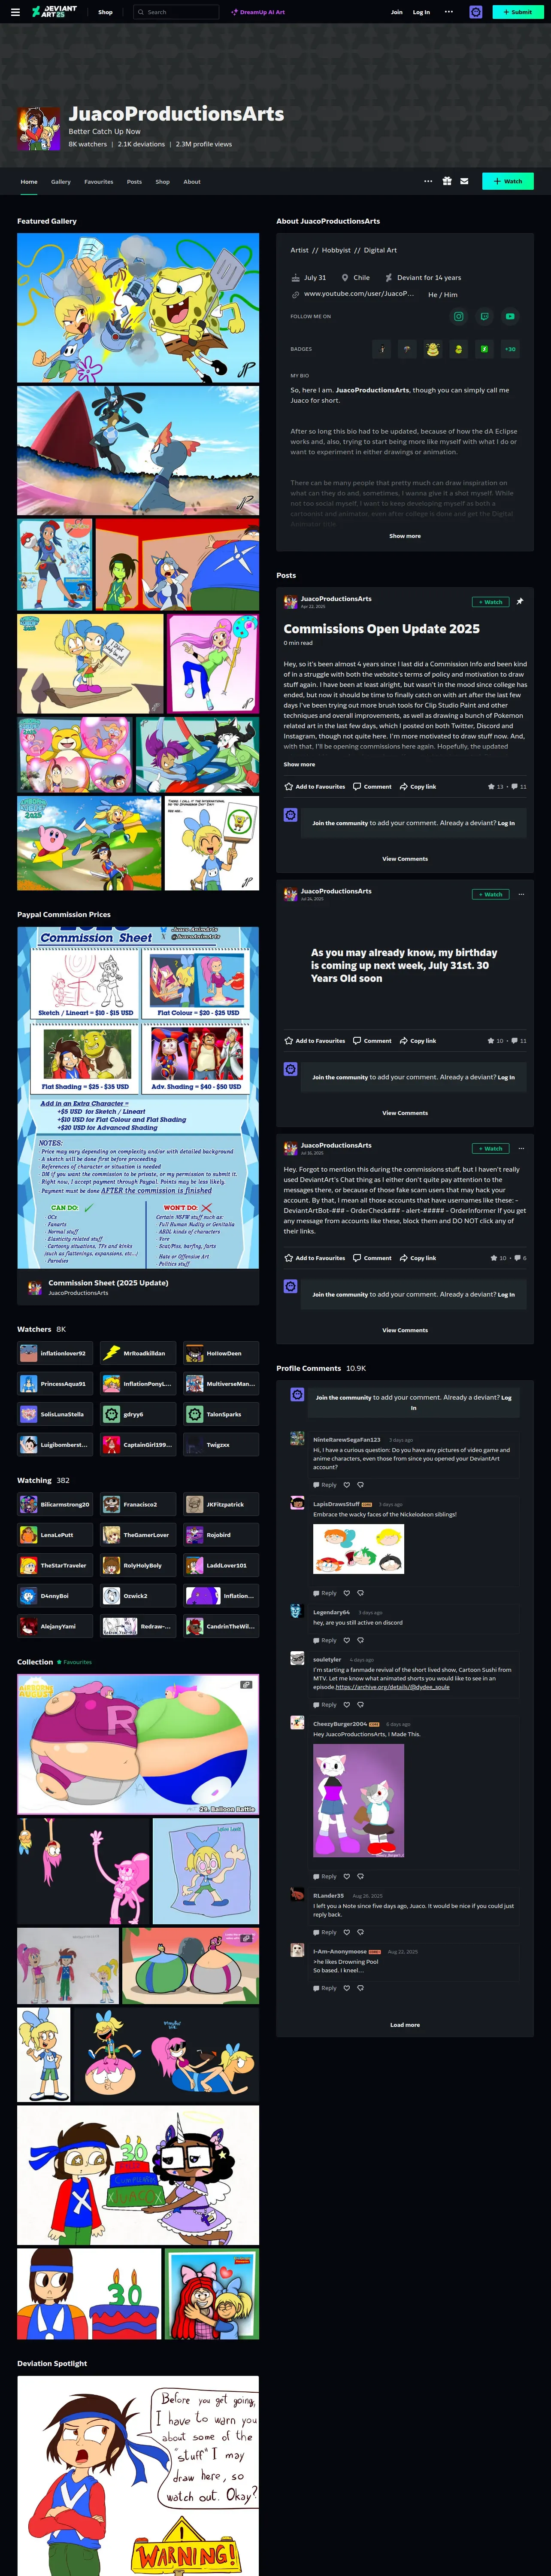Click the DeviantArt logo

[54, 12]
